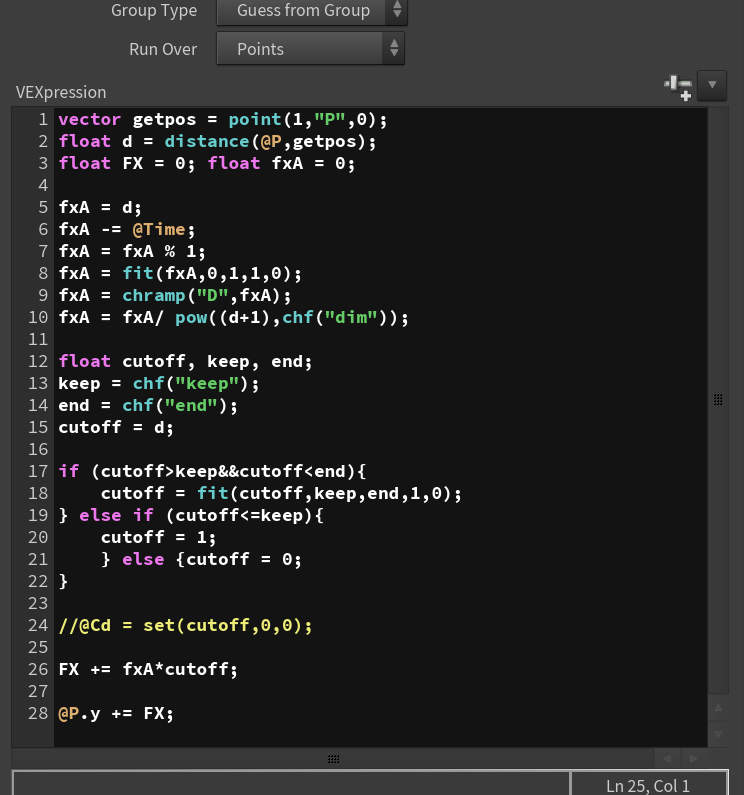Click '@Time' on line 6
Screen dimensions: 744x795
159,230
